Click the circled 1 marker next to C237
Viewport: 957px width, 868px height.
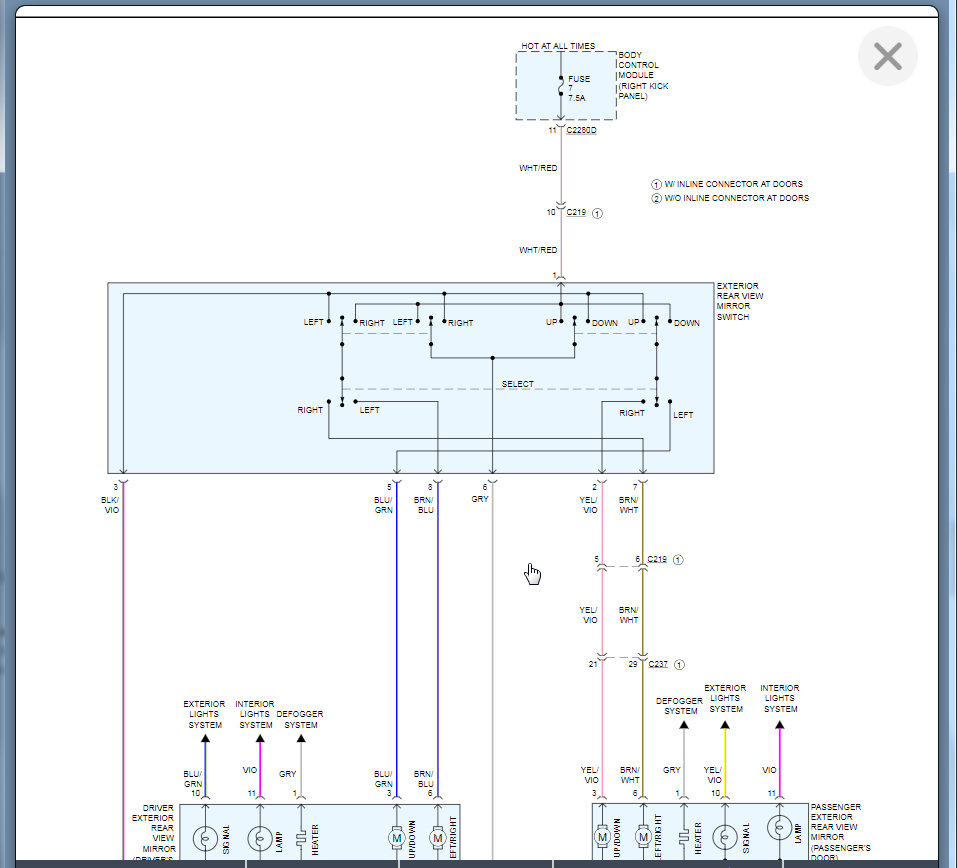pyautogui.click(x=679, y=664)
